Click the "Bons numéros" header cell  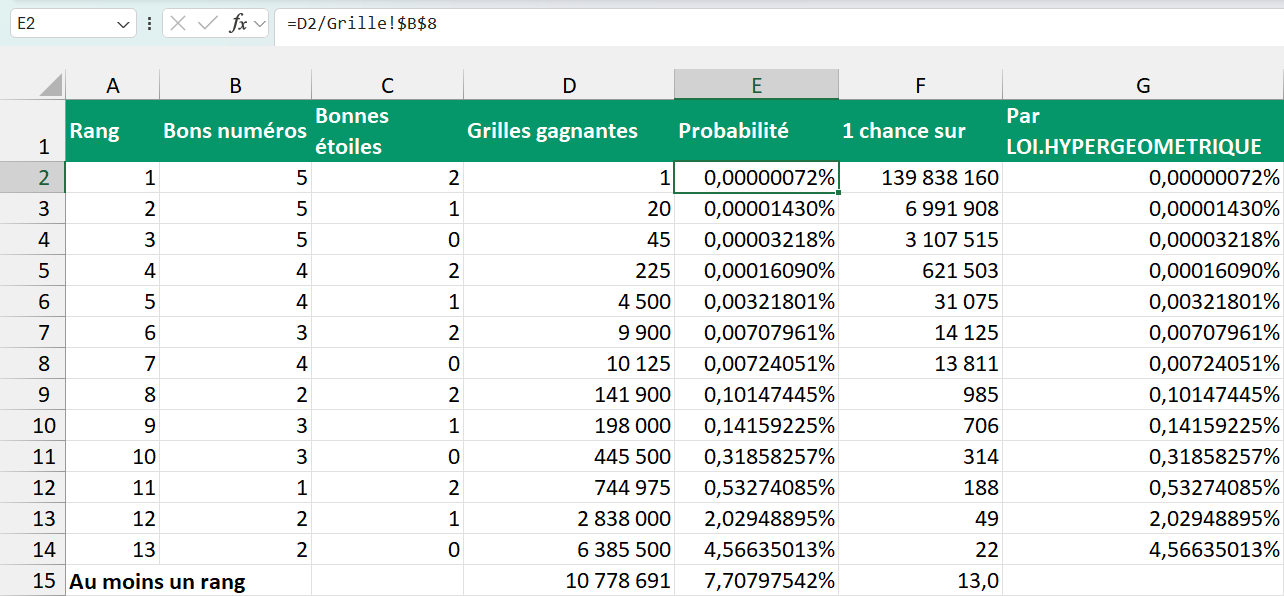coord(236,131)
